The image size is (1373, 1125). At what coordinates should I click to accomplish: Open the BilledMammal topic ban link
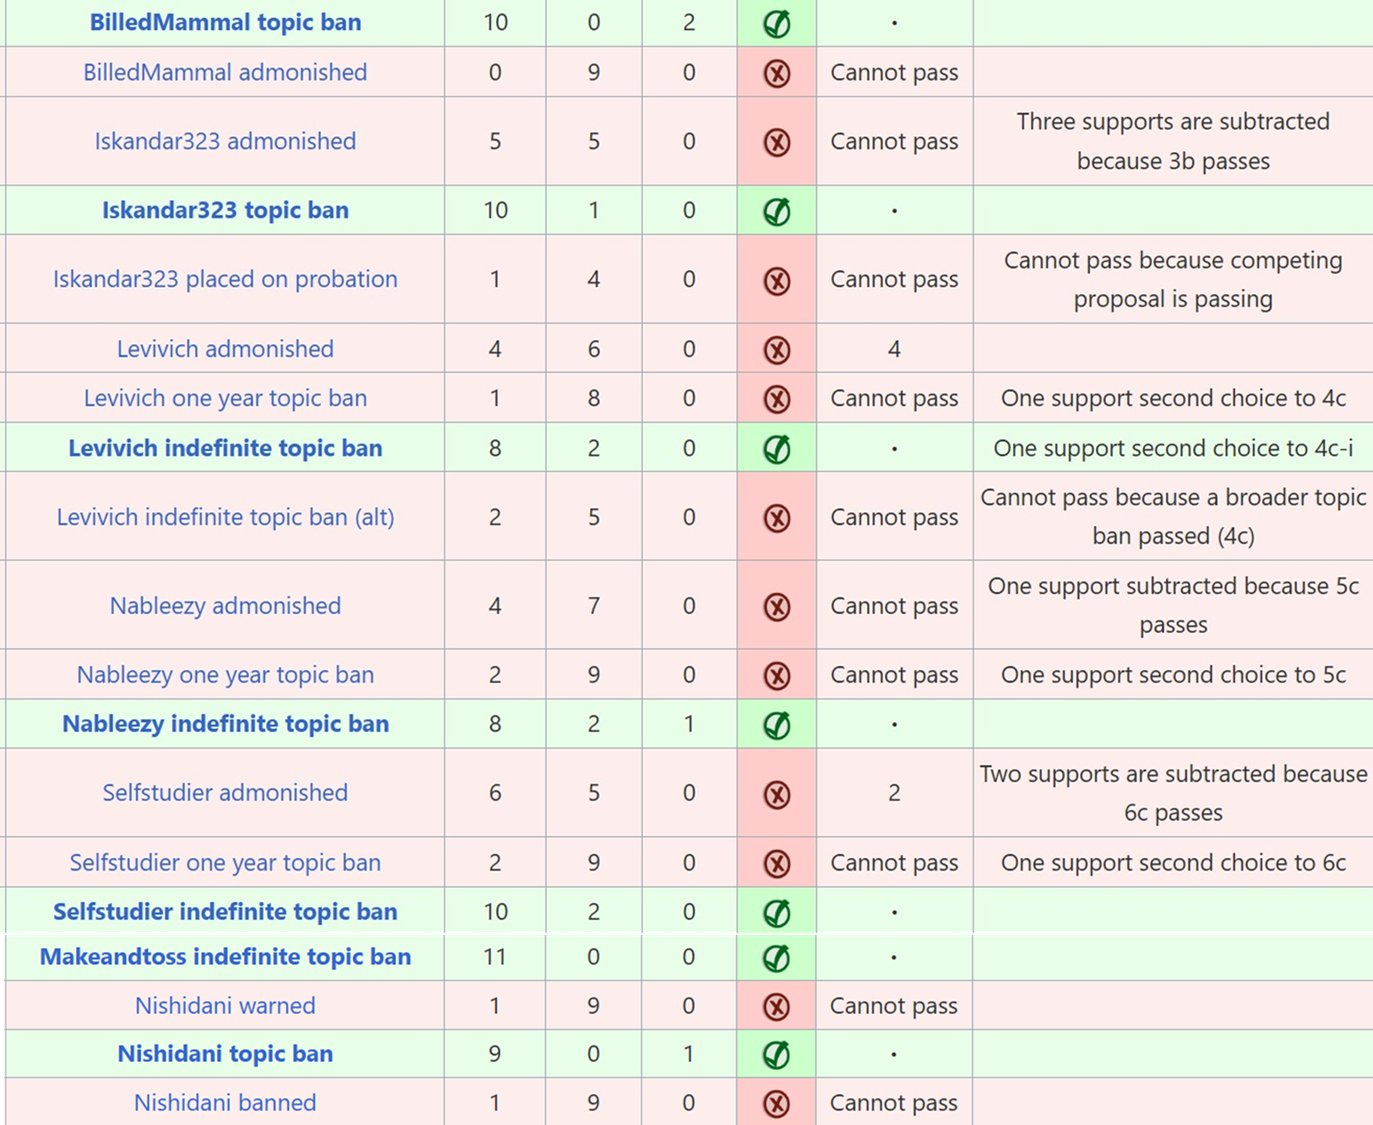(x=225, y=22)
